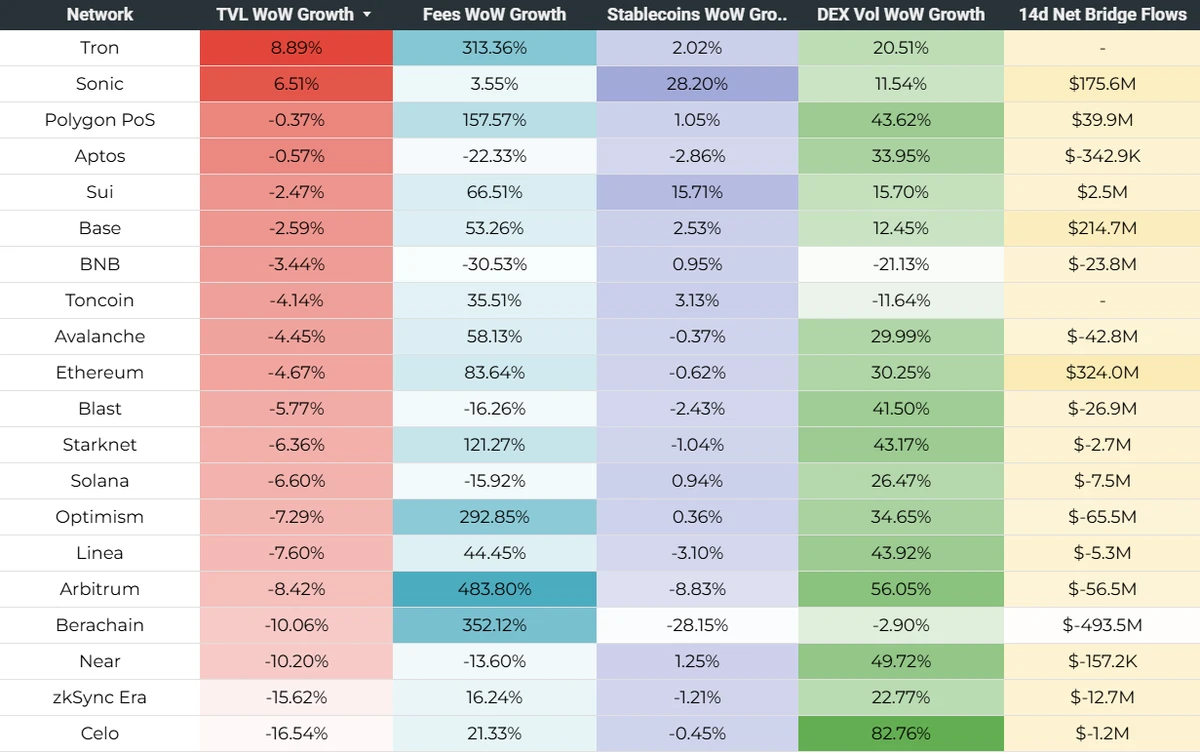1200x754 pixels.
Task: Click DEX Vol WoW Growth header
Action: pos(900,15)
